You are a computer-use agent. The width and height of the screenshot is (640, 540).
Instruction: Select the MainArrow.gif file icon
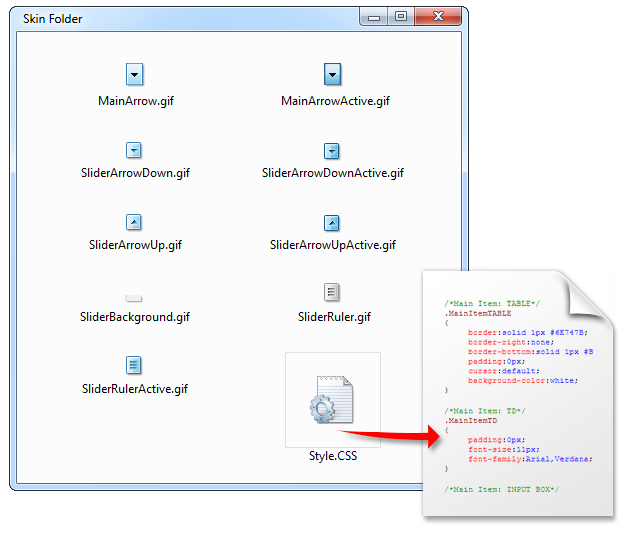point(134,74)
